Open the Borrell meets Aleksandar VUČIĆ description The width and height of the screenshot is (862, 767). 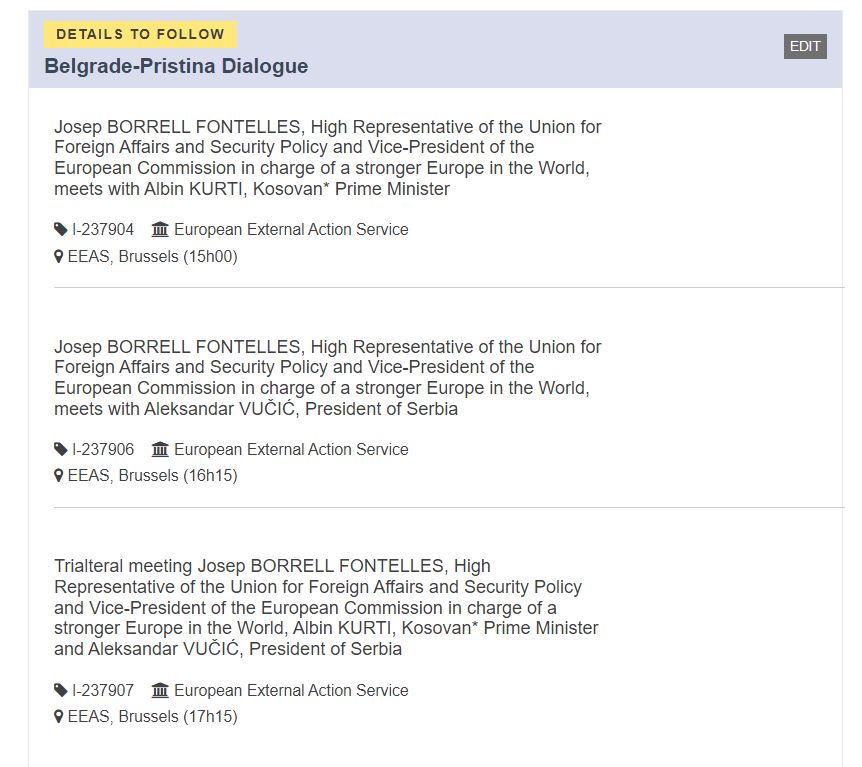pos(328,378)
